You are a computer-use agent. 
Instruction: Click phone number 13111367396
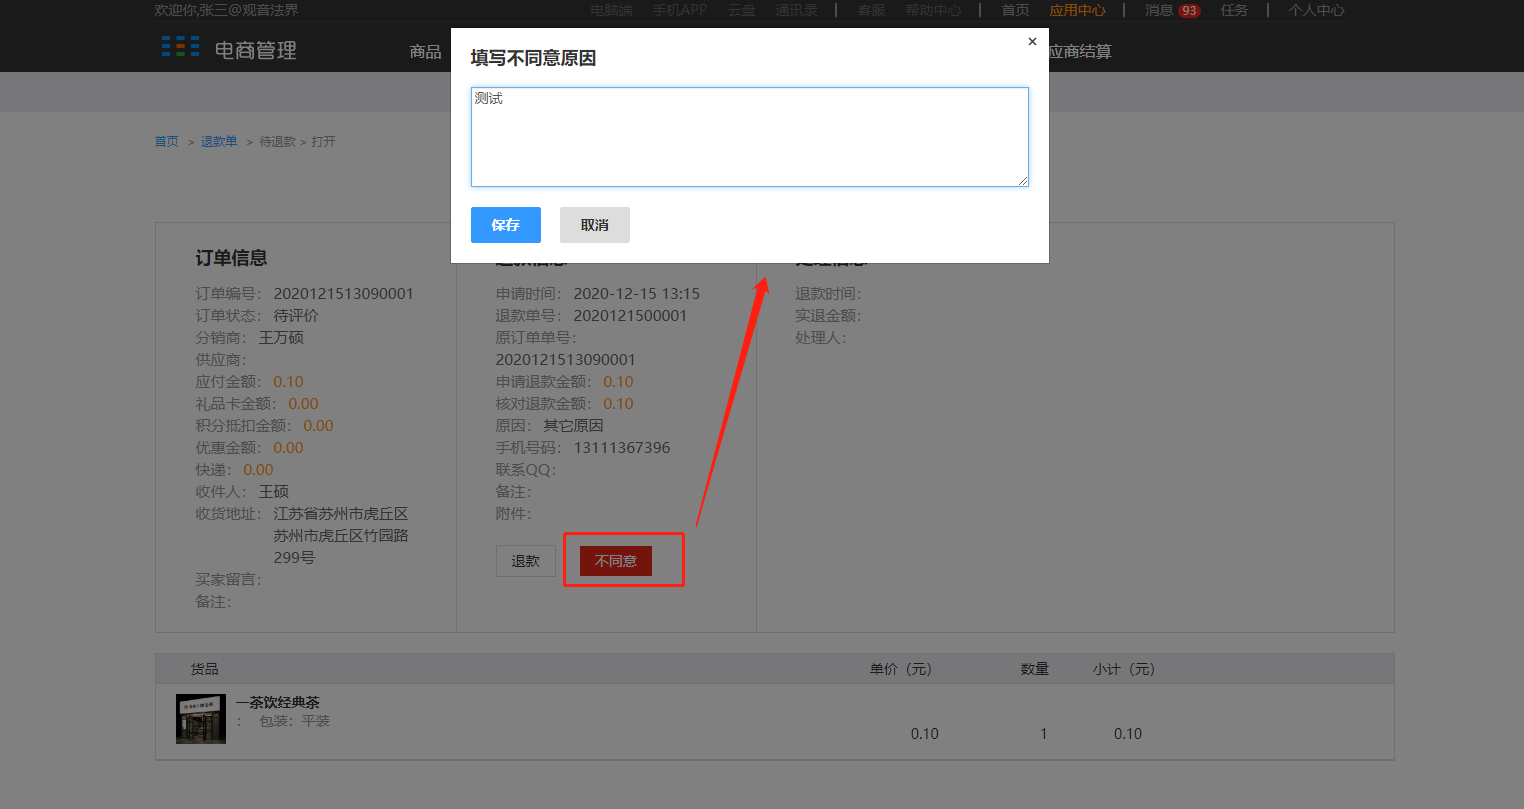(x=622, y=448)
